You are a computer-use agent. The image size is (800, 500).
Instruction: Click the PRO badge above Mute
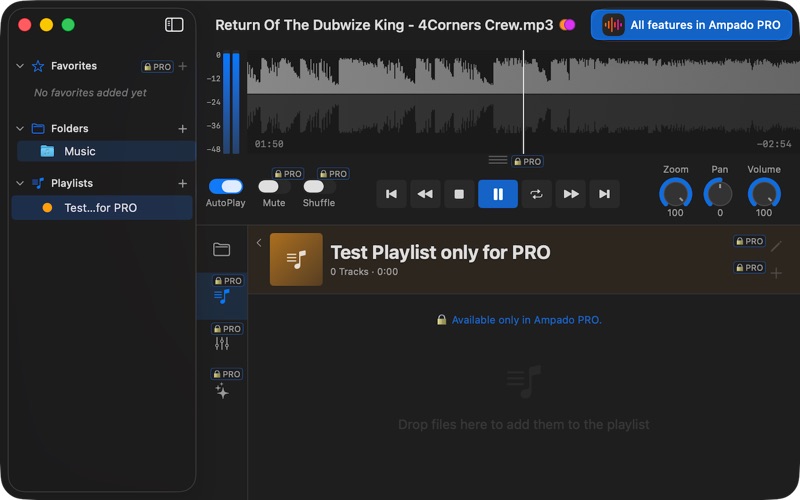point(288,173)
